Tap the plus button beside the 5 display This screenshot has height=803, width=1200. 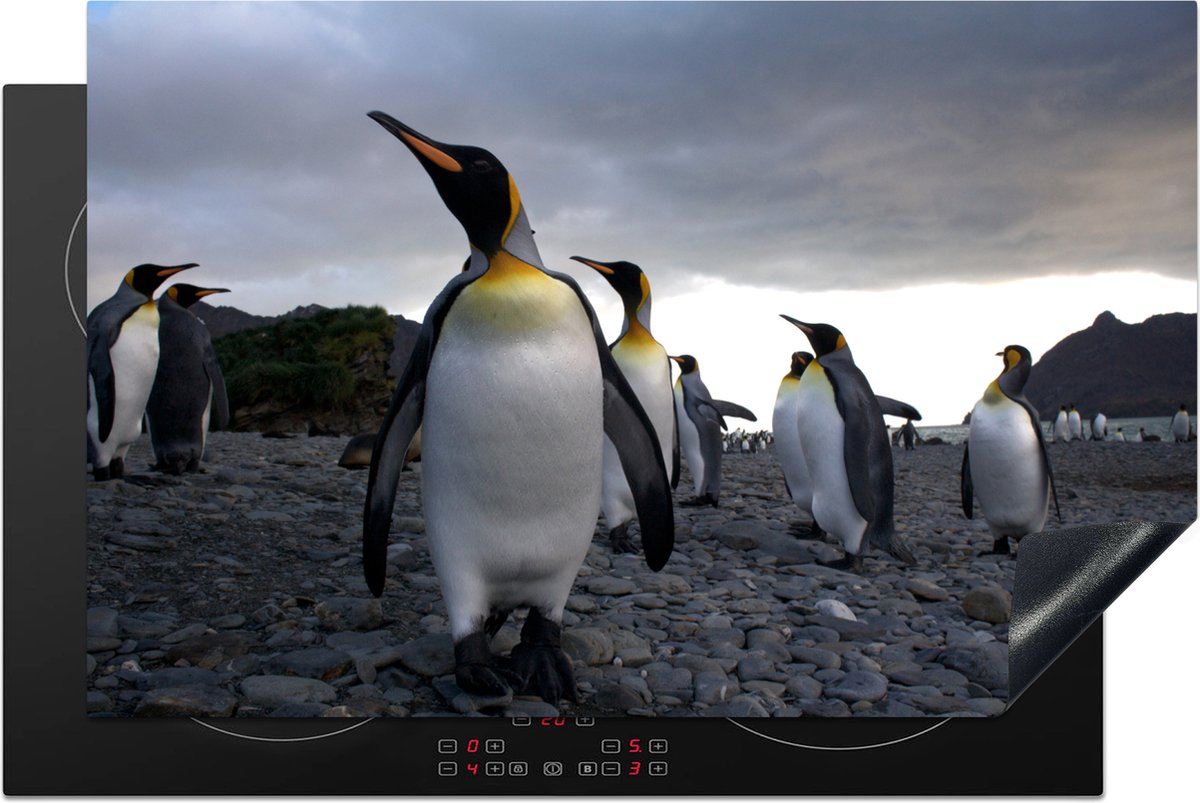(x=658, y=746)
